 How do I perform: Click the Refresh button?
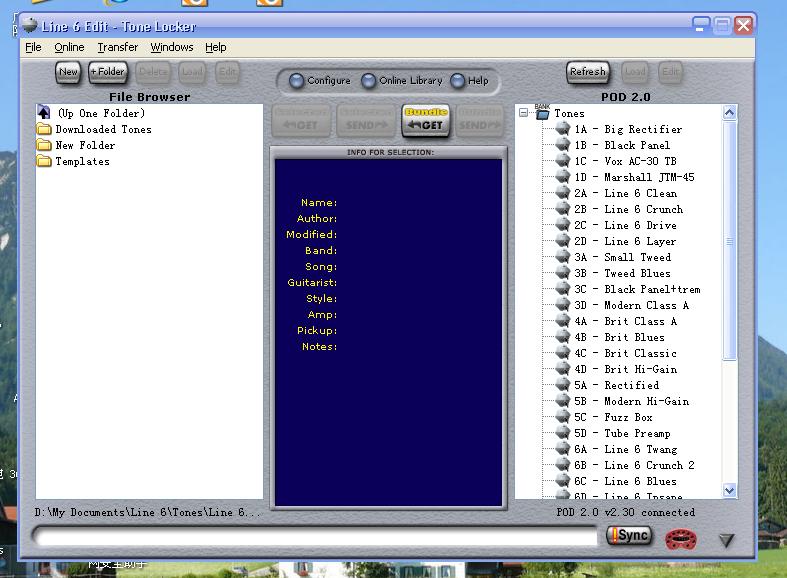[587, 72]
